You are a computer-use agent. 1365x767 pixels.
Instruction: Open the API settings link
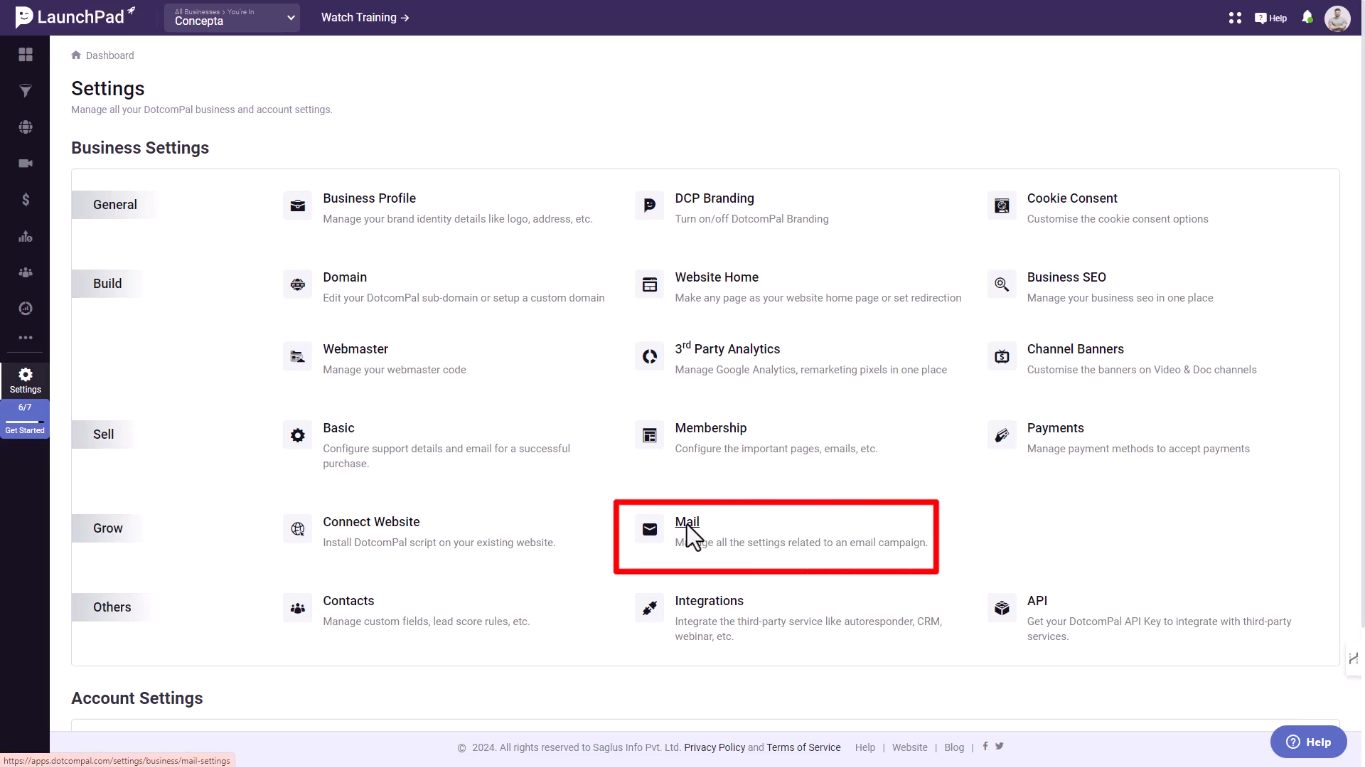pos(1037,601)
